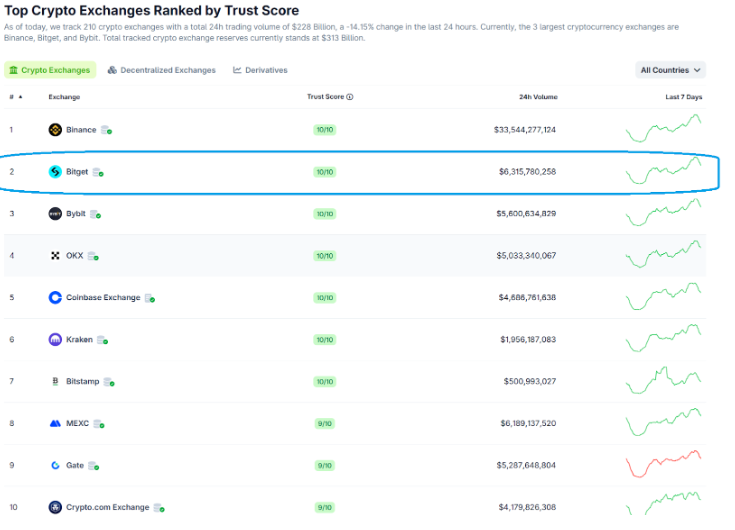Screen dimensions: 735x530
Task: Click the page title Top Crypto Exchanges
Action: [x=151, y=10]
